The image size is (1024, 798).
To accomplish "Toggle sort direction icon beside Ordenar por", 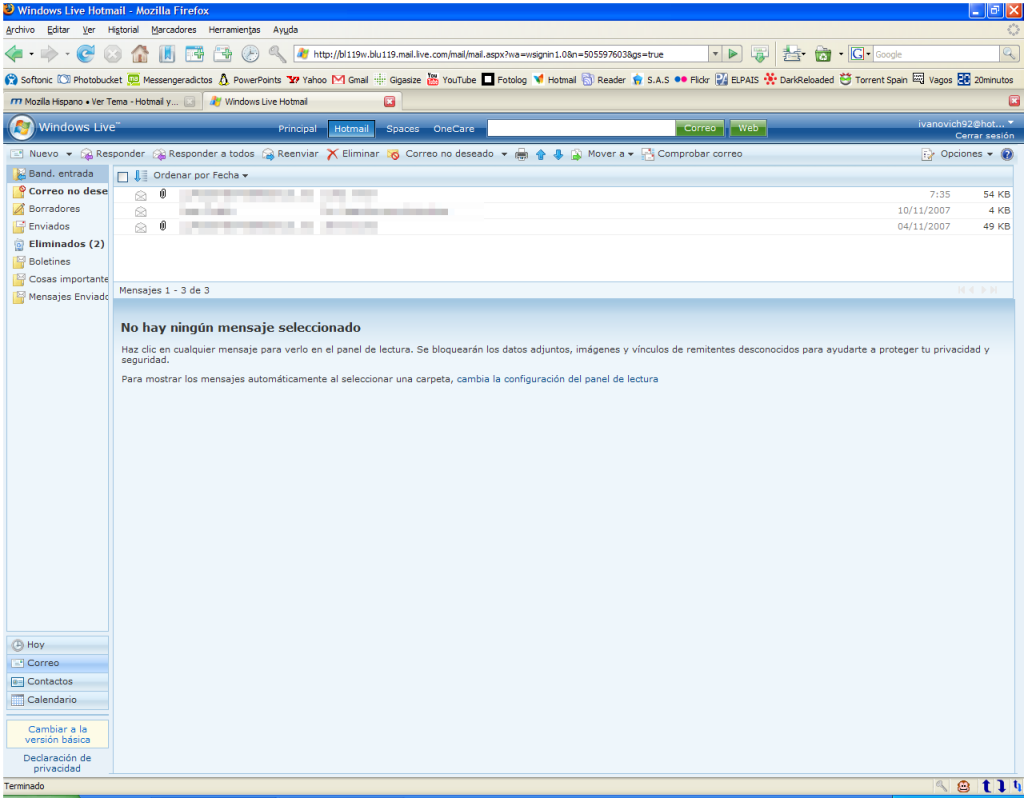I will tap(140, 176).
